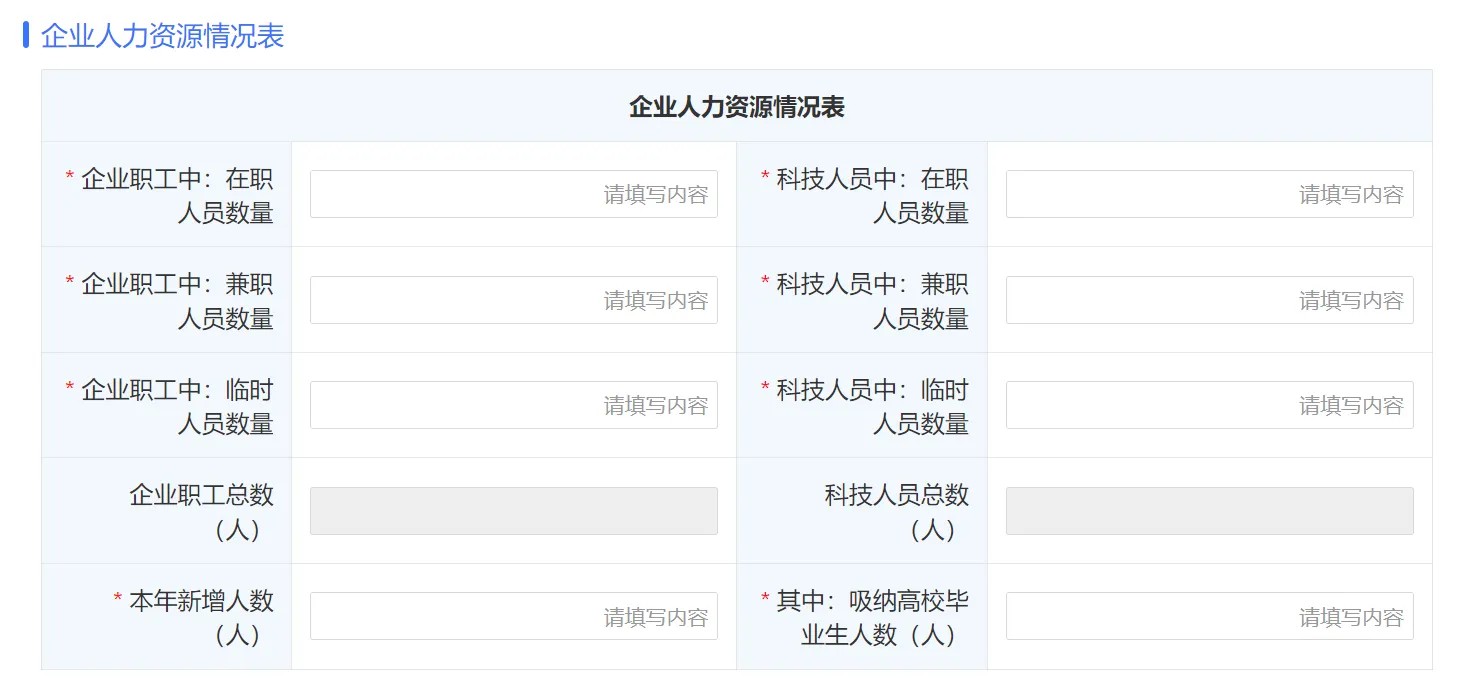
Task: Click the centered 企业人力资源情况表 table header
Action: click(737, 107)
